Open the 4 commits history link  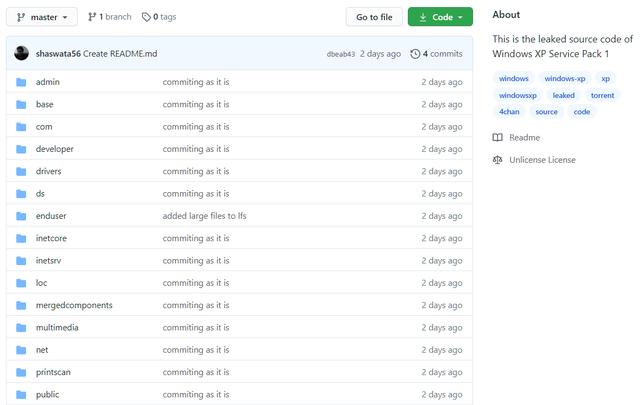pyautogui.click(x=436, y=54)
